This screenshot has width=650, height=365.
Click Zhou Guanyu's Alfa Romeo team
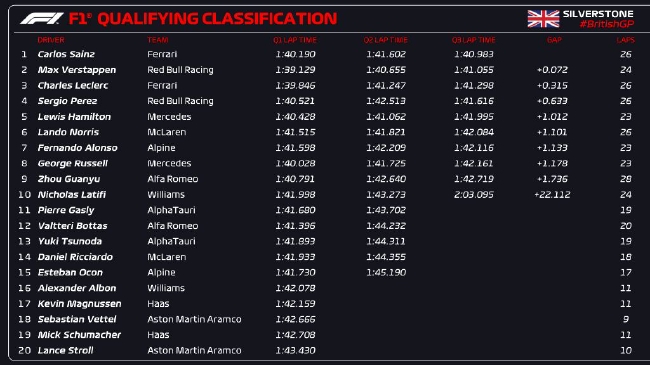[x=172, y=179]
